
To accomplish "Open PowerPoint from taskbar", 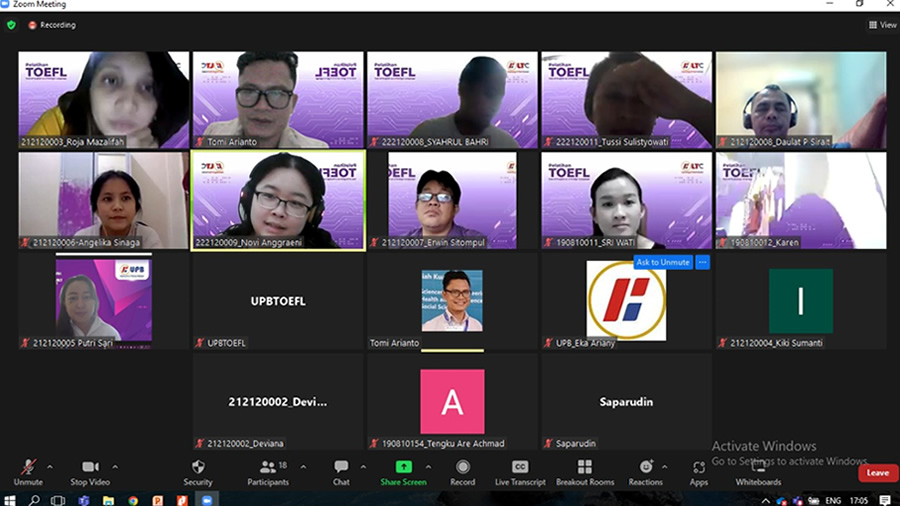I will click(158, 500).
